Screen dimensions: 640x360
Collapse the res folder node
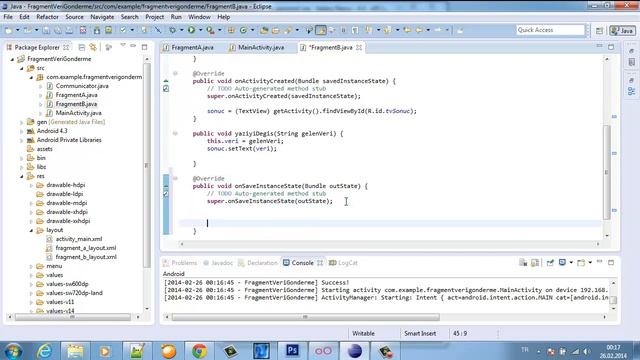[x=22, y=176]
